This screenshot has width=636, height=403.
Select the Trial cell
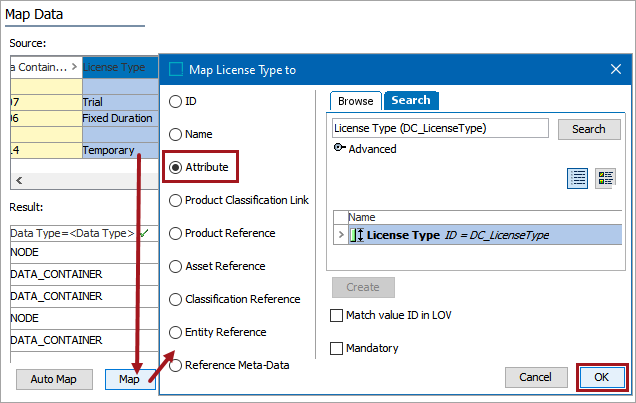(x=120, y=102)
